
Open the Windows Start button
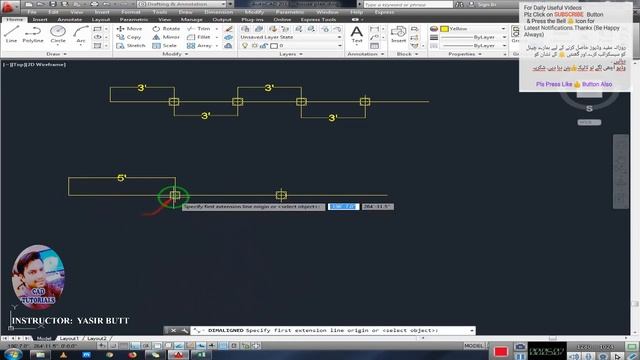(x=13, y=354)
